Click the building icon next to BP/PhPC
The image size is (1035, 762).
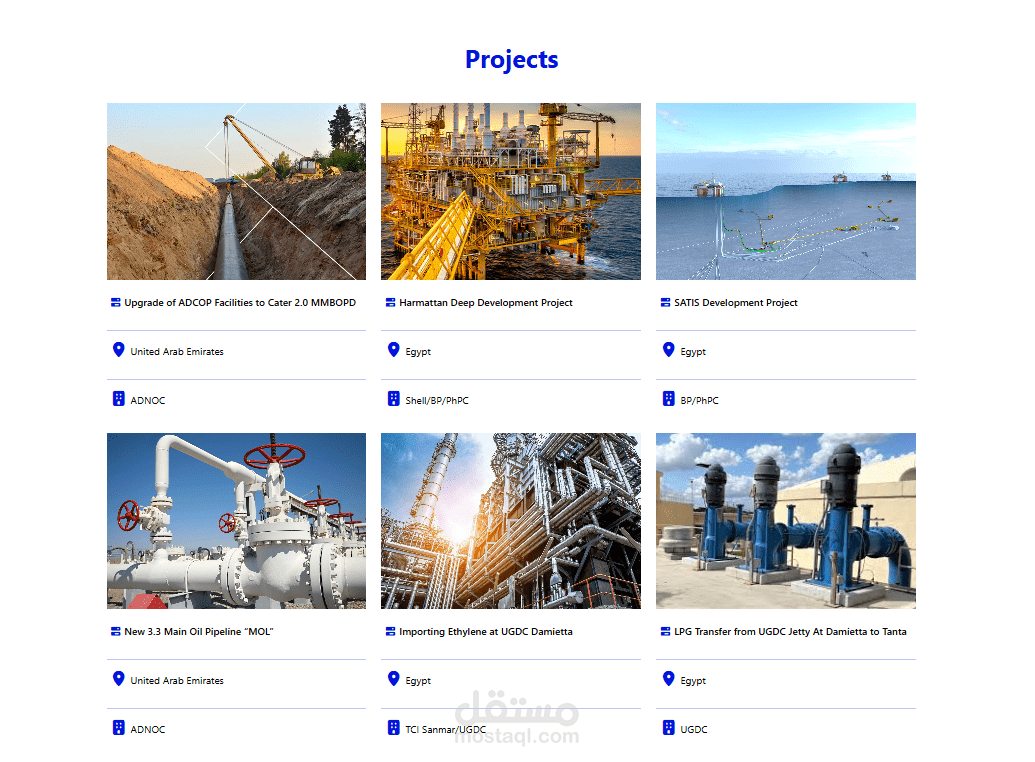pyautogui.click(x=669, y=399)
